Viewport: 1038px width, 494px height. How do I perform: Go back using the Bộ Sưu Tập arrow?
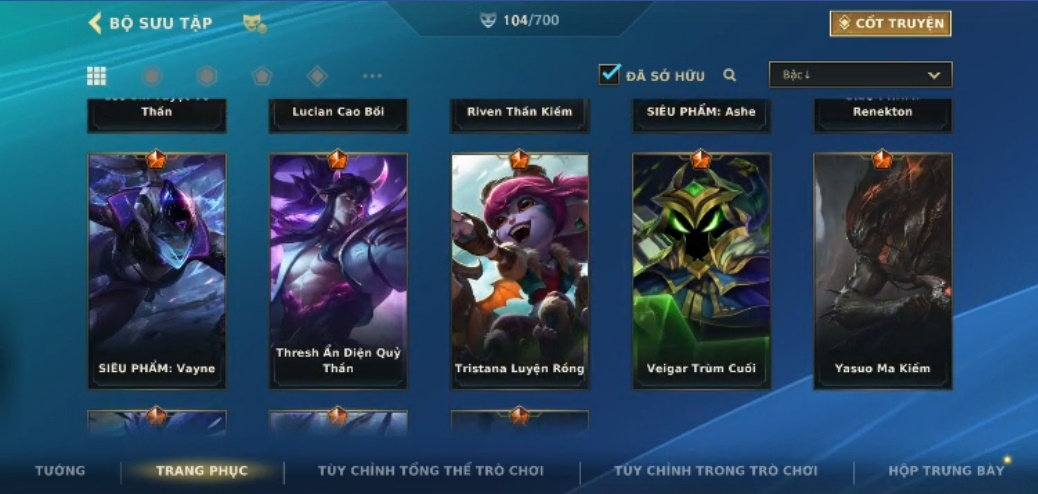point(95,23)
